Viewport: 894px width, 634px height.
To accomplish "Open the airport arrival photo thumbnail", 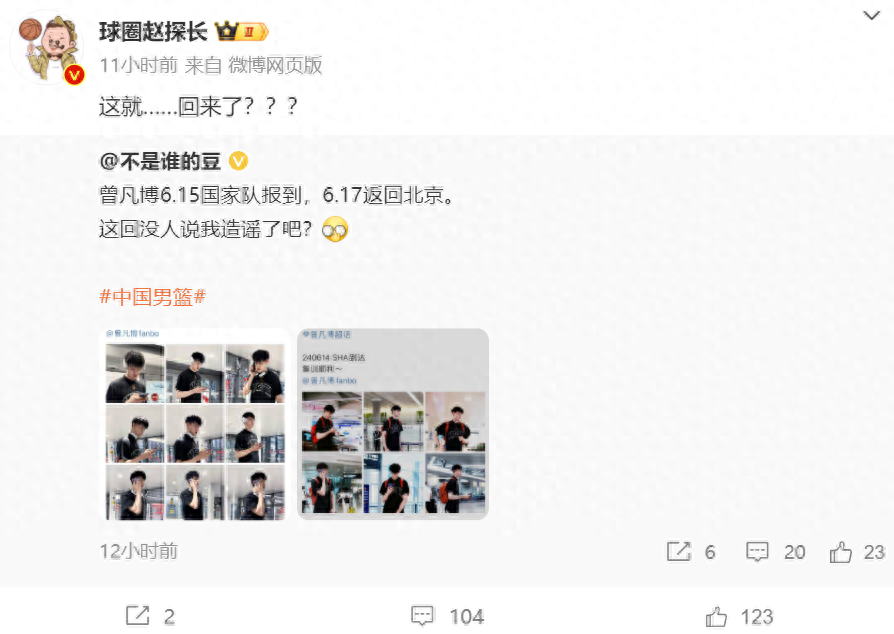I will [393, 424].
